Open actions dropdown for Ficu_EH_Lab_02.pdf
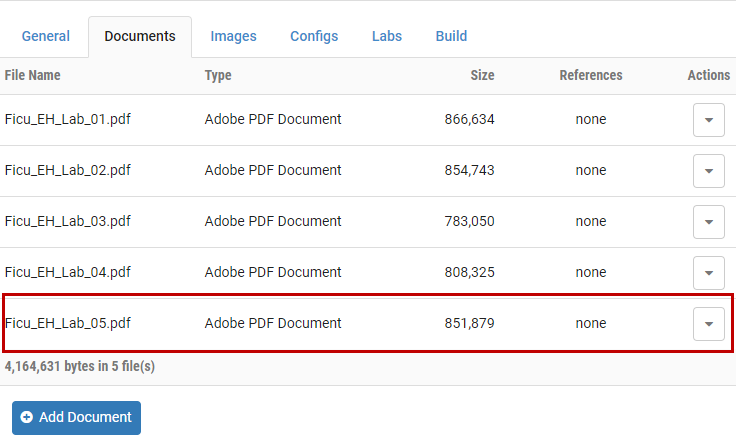The image size is (736, 435). [709, 171]
